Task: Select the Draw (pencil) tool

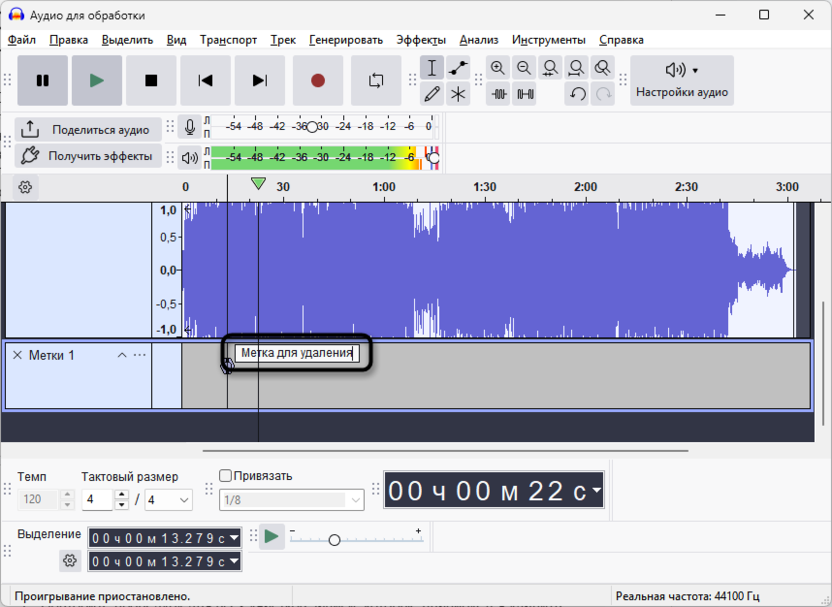Action: (x=432, y=94)
